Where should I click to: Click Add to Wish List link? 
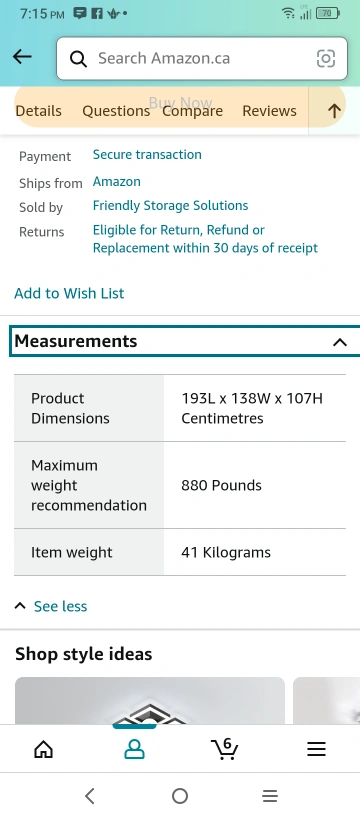(69, 293)
